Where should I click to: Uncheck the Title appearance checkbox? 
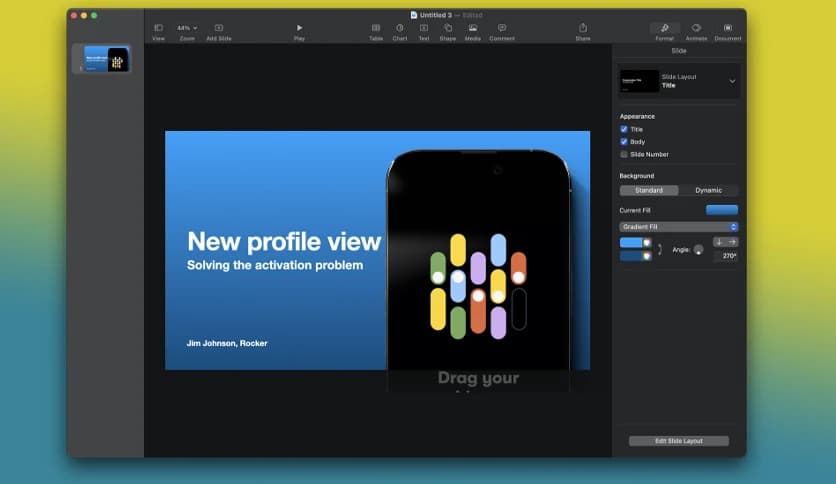tap(624, 129)
